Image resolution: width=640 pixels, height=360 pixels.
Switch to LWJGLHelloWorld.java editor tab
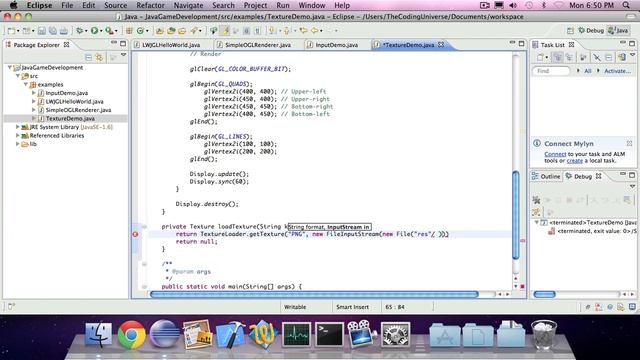(x=171, y=45)
